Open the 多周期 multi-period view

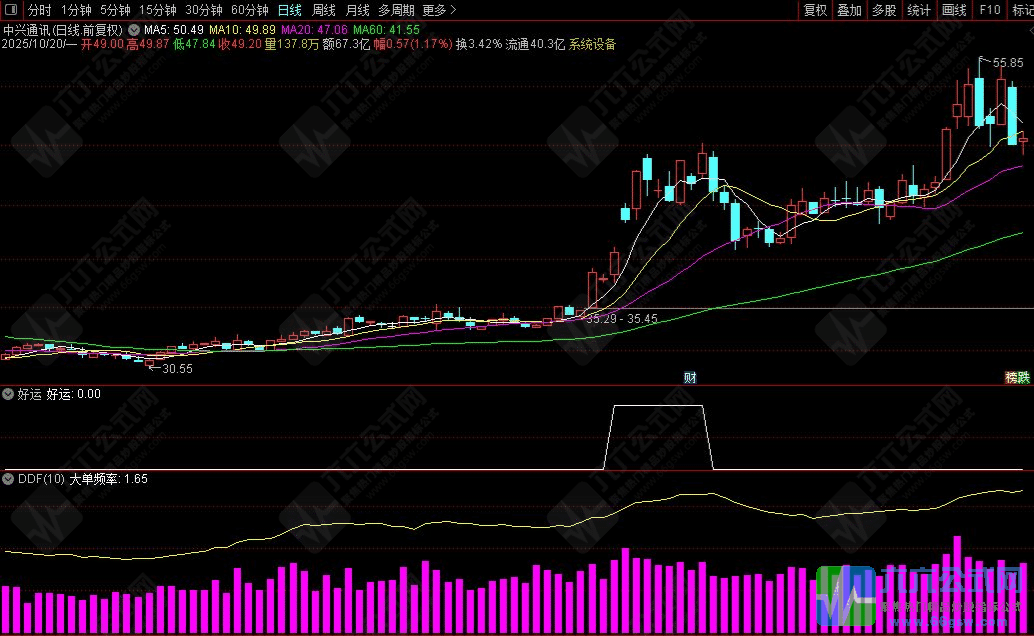pos(396,10)
